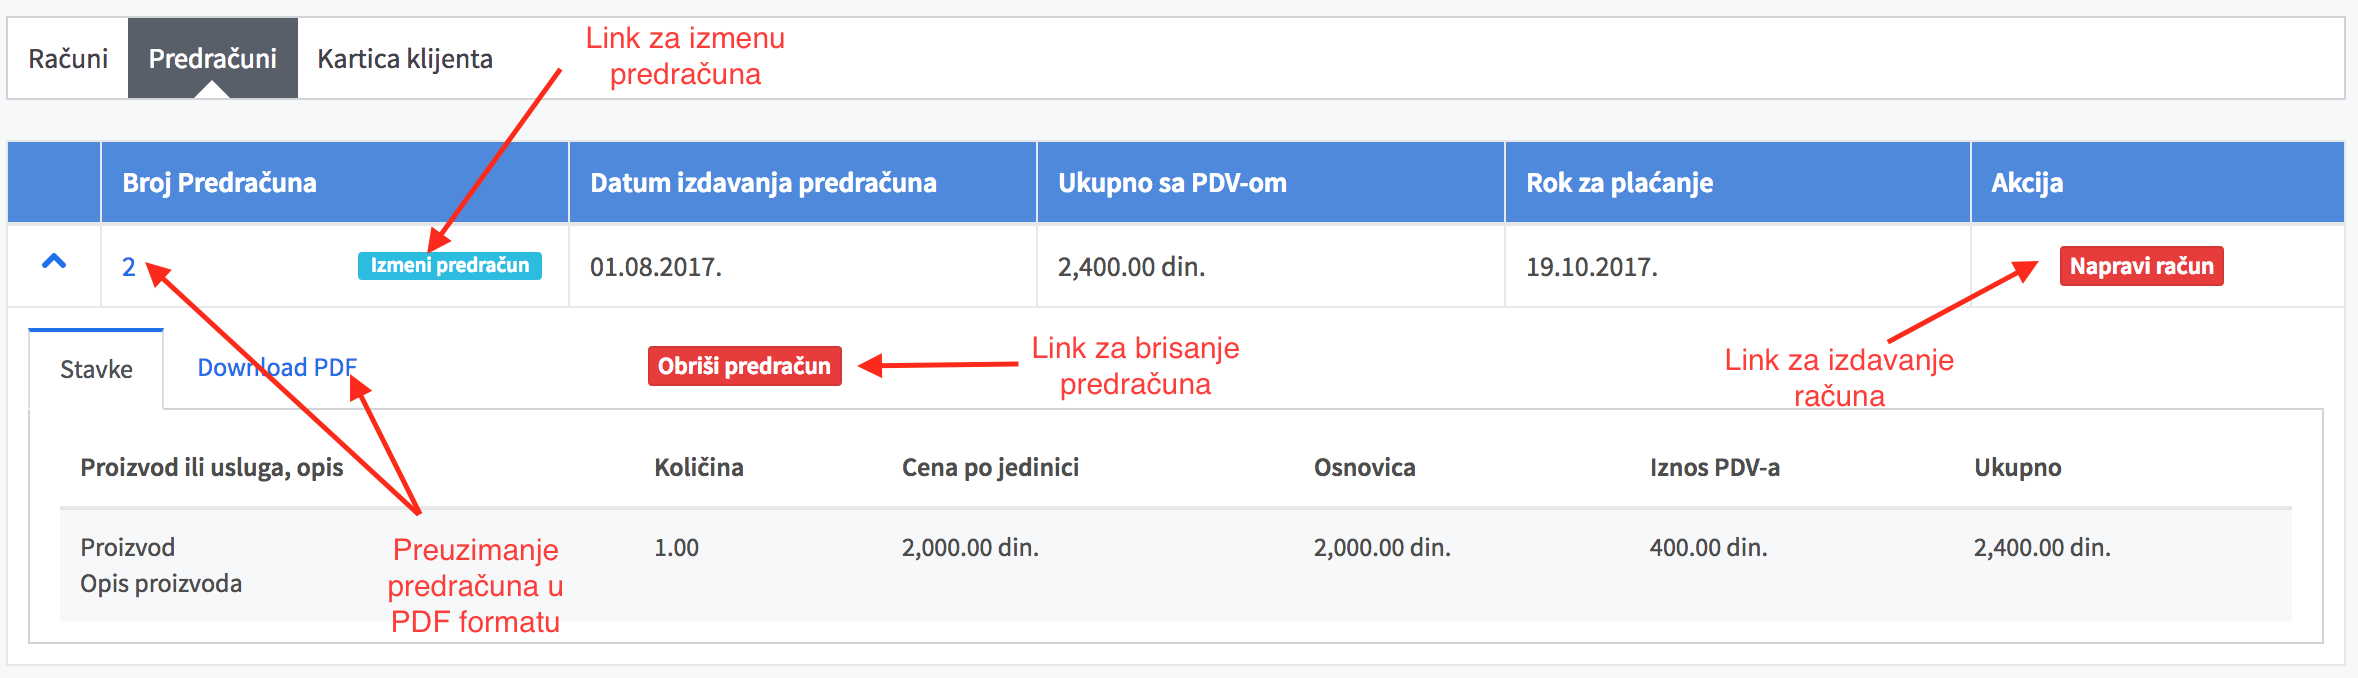Select the Predračuni tab
The width and height of the screenshot is (2358, 678).
click(x=213, y=58)
